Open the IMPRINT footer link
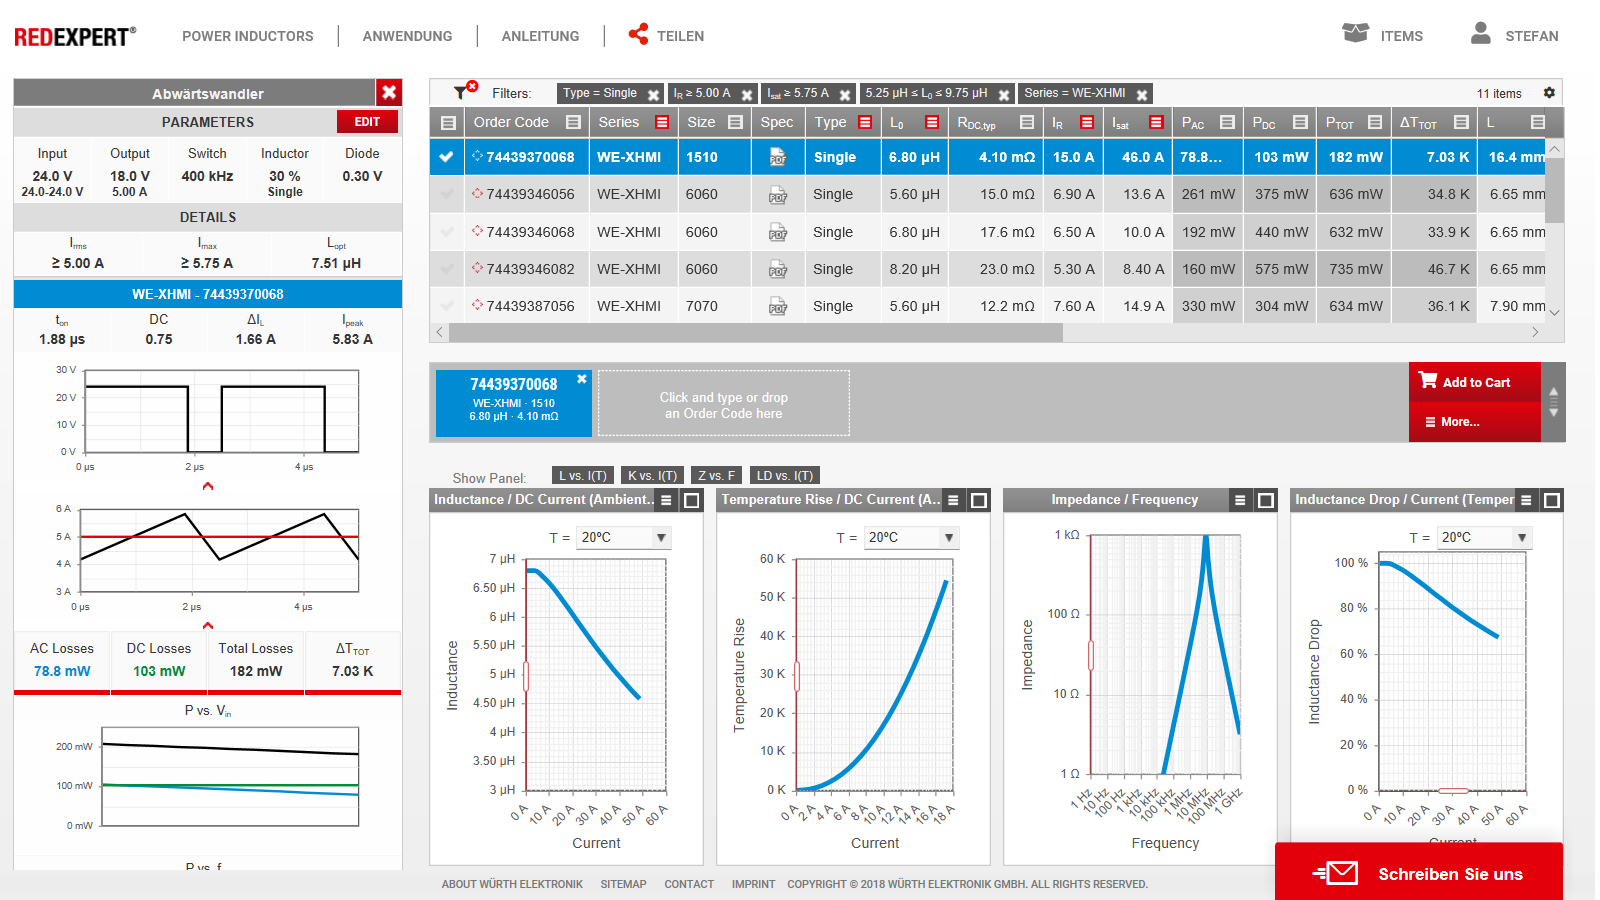Viewport: 1600px width, 900px height. tap(753, 884)
